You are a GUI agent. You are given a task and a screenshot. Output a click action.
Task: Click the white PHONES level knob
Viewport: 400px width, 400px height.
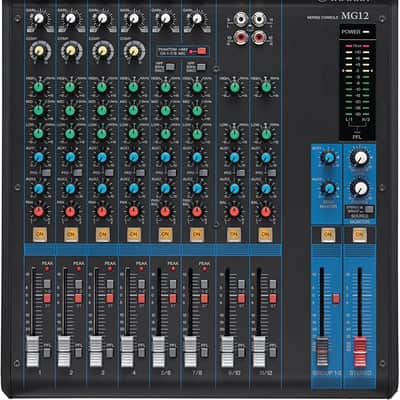359,188
